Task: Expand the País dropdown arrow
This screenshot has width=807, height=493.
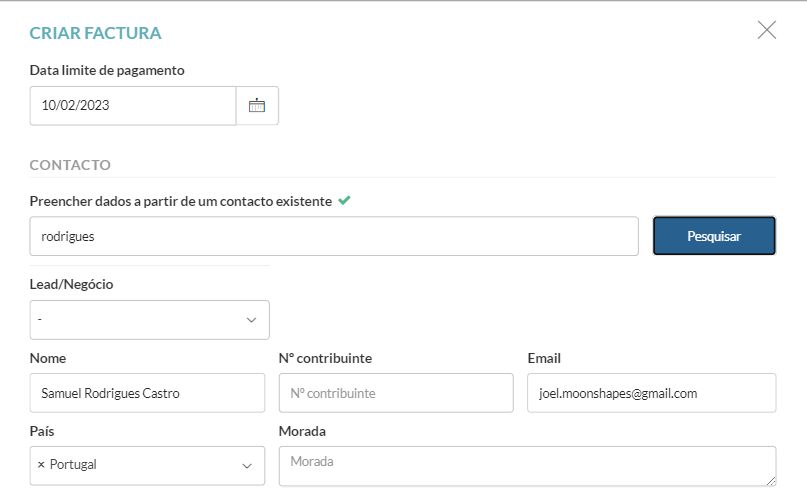Action: pos(247,466)
